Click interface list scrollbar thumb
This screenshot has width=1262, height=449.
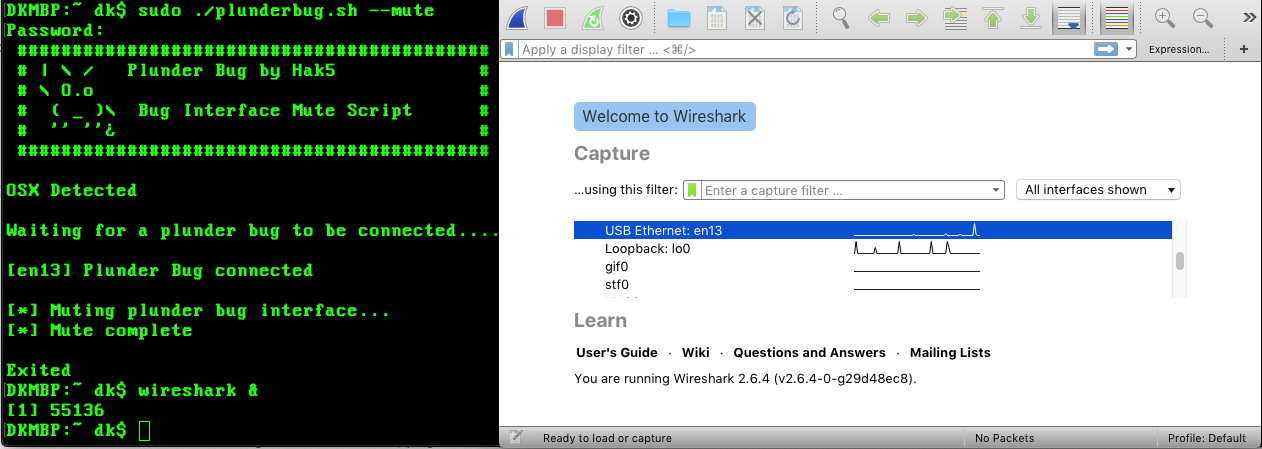click(x=1180, y=261)
